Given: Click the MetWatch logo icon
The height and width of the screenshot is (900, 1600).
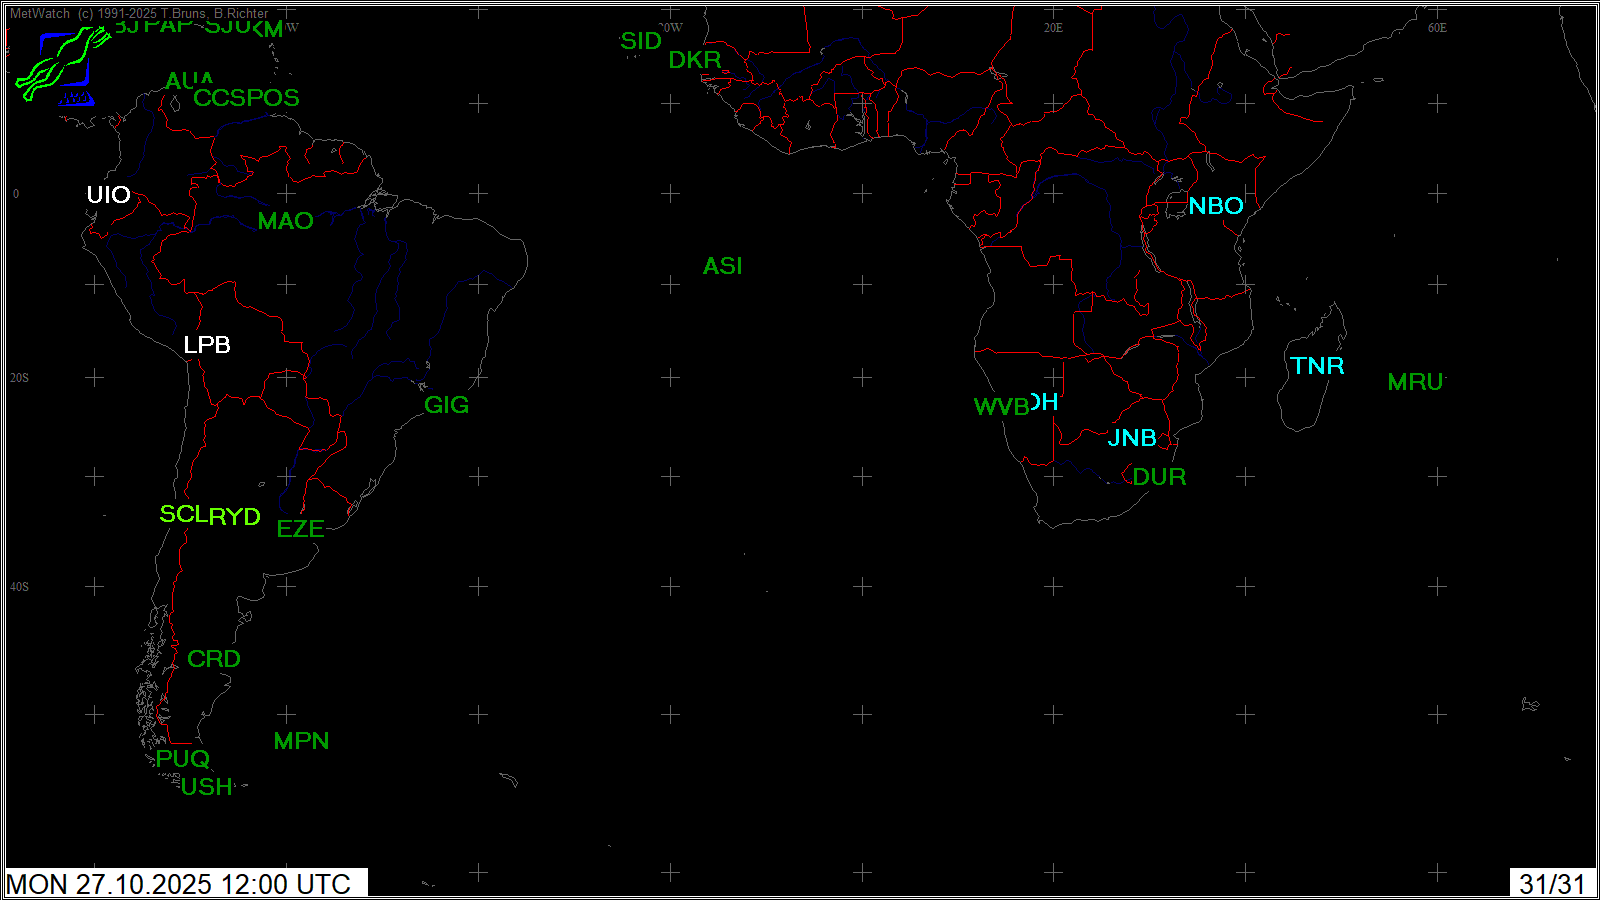Looking at the screenshot, I should pos(62,62).
